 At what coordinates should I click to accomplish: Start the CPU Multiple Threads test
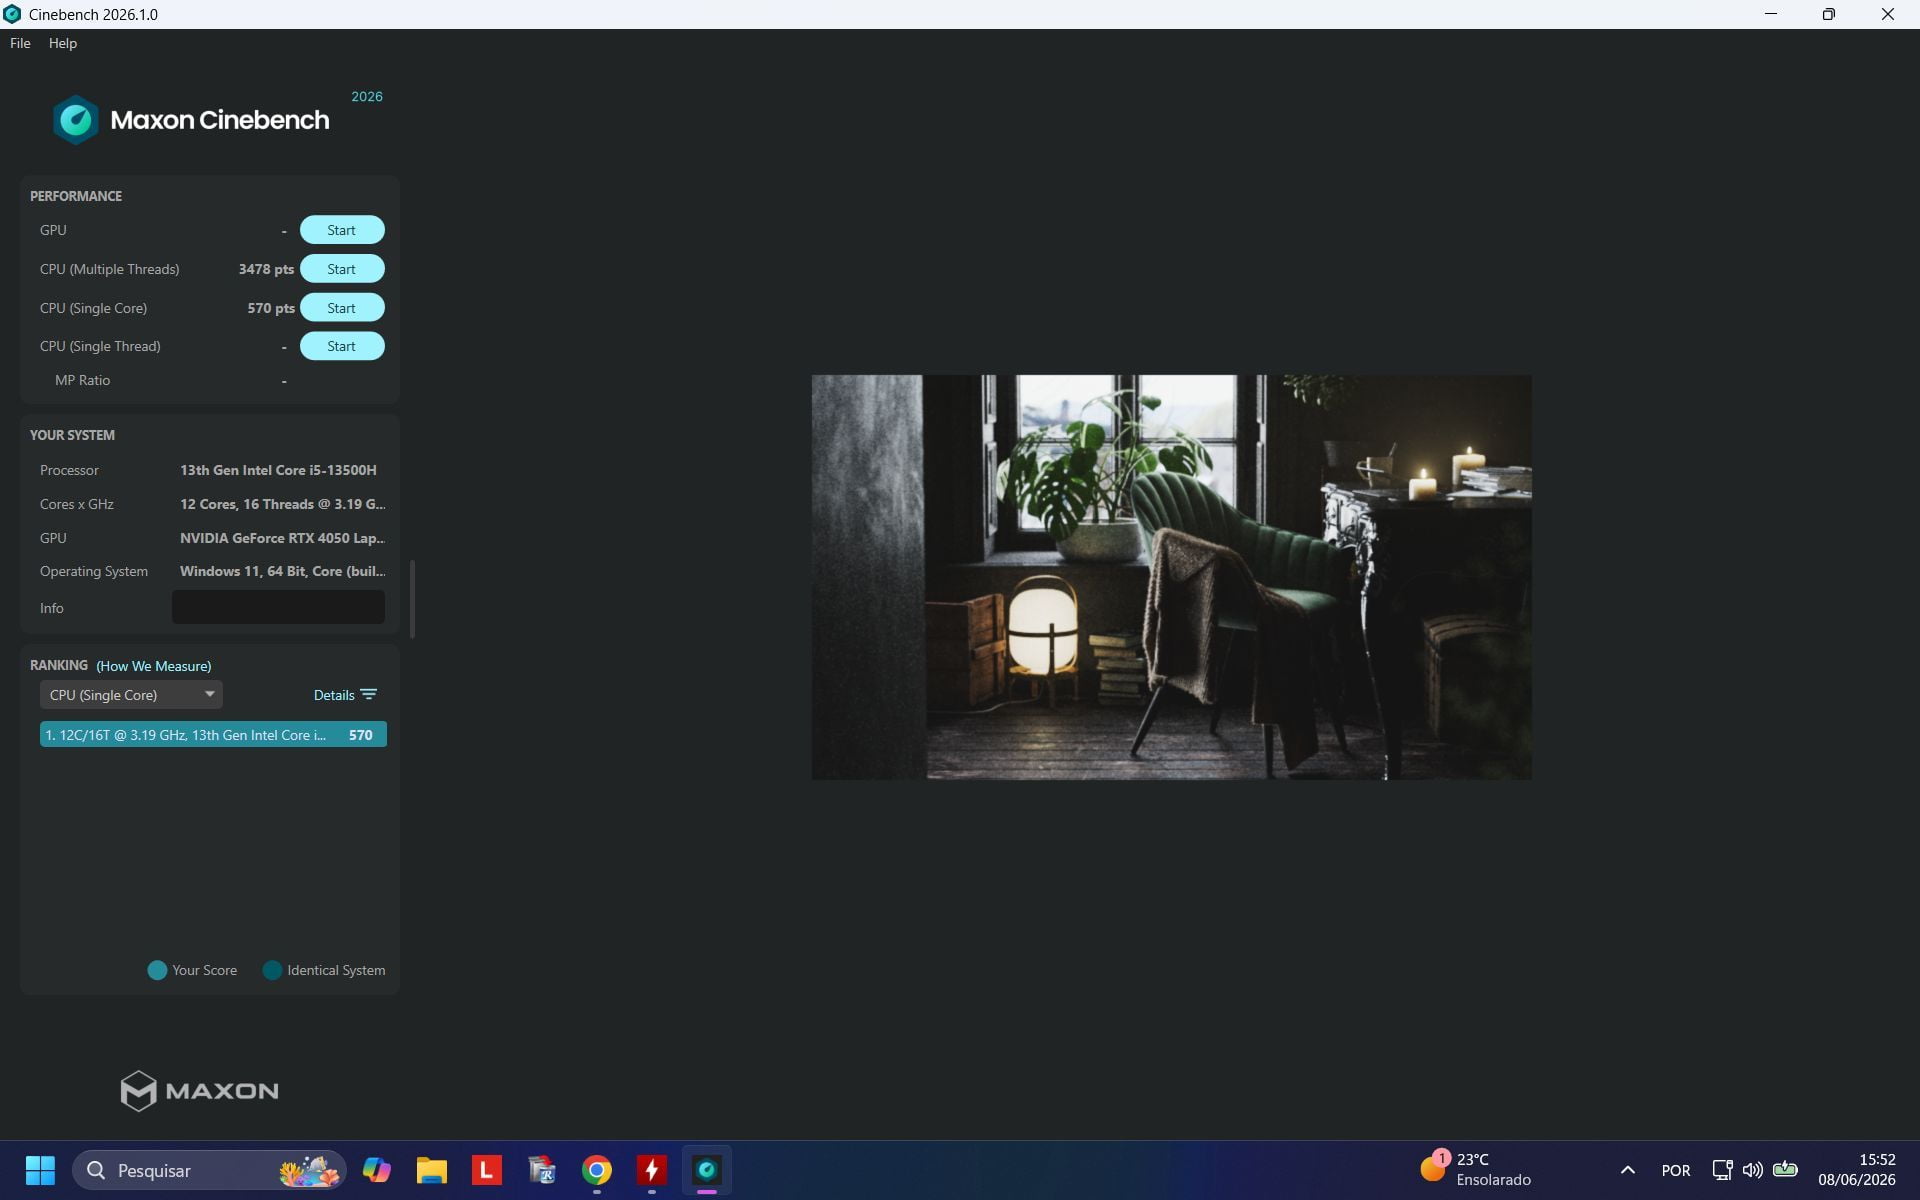pos(342,269)
